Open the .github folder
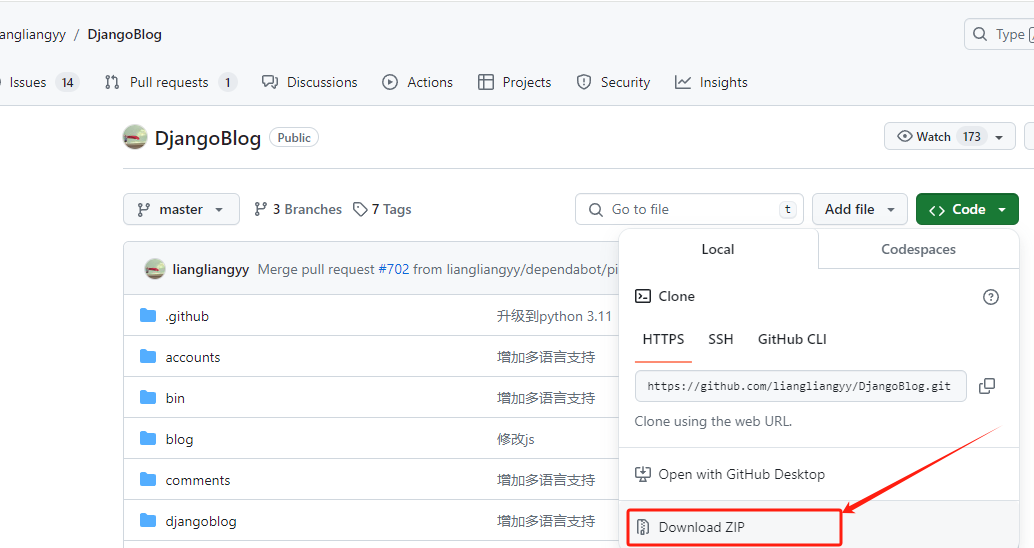 pos(187,316)
